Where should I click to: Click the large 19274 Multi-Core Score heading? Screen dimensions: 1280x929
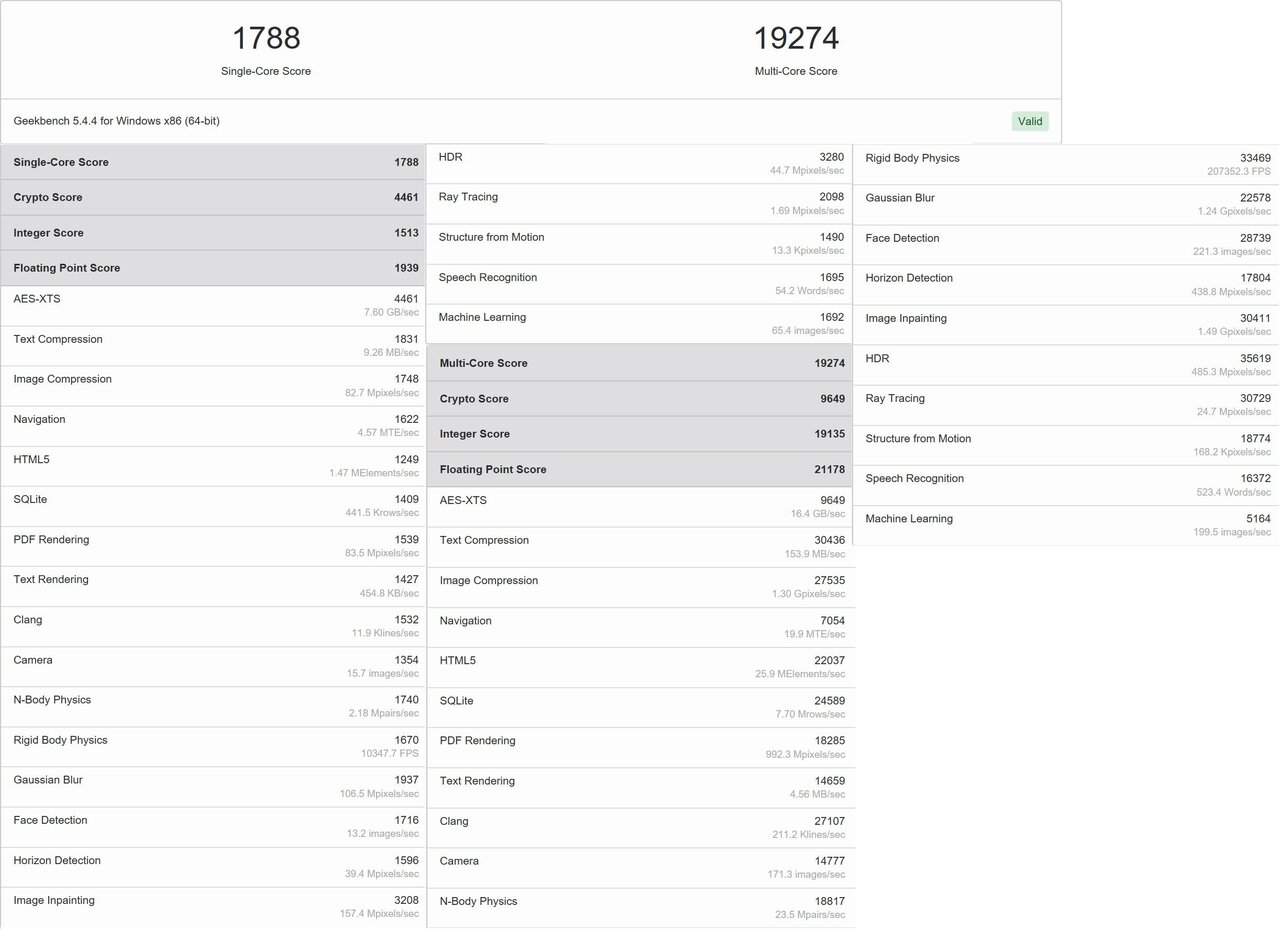click(796, 39)
